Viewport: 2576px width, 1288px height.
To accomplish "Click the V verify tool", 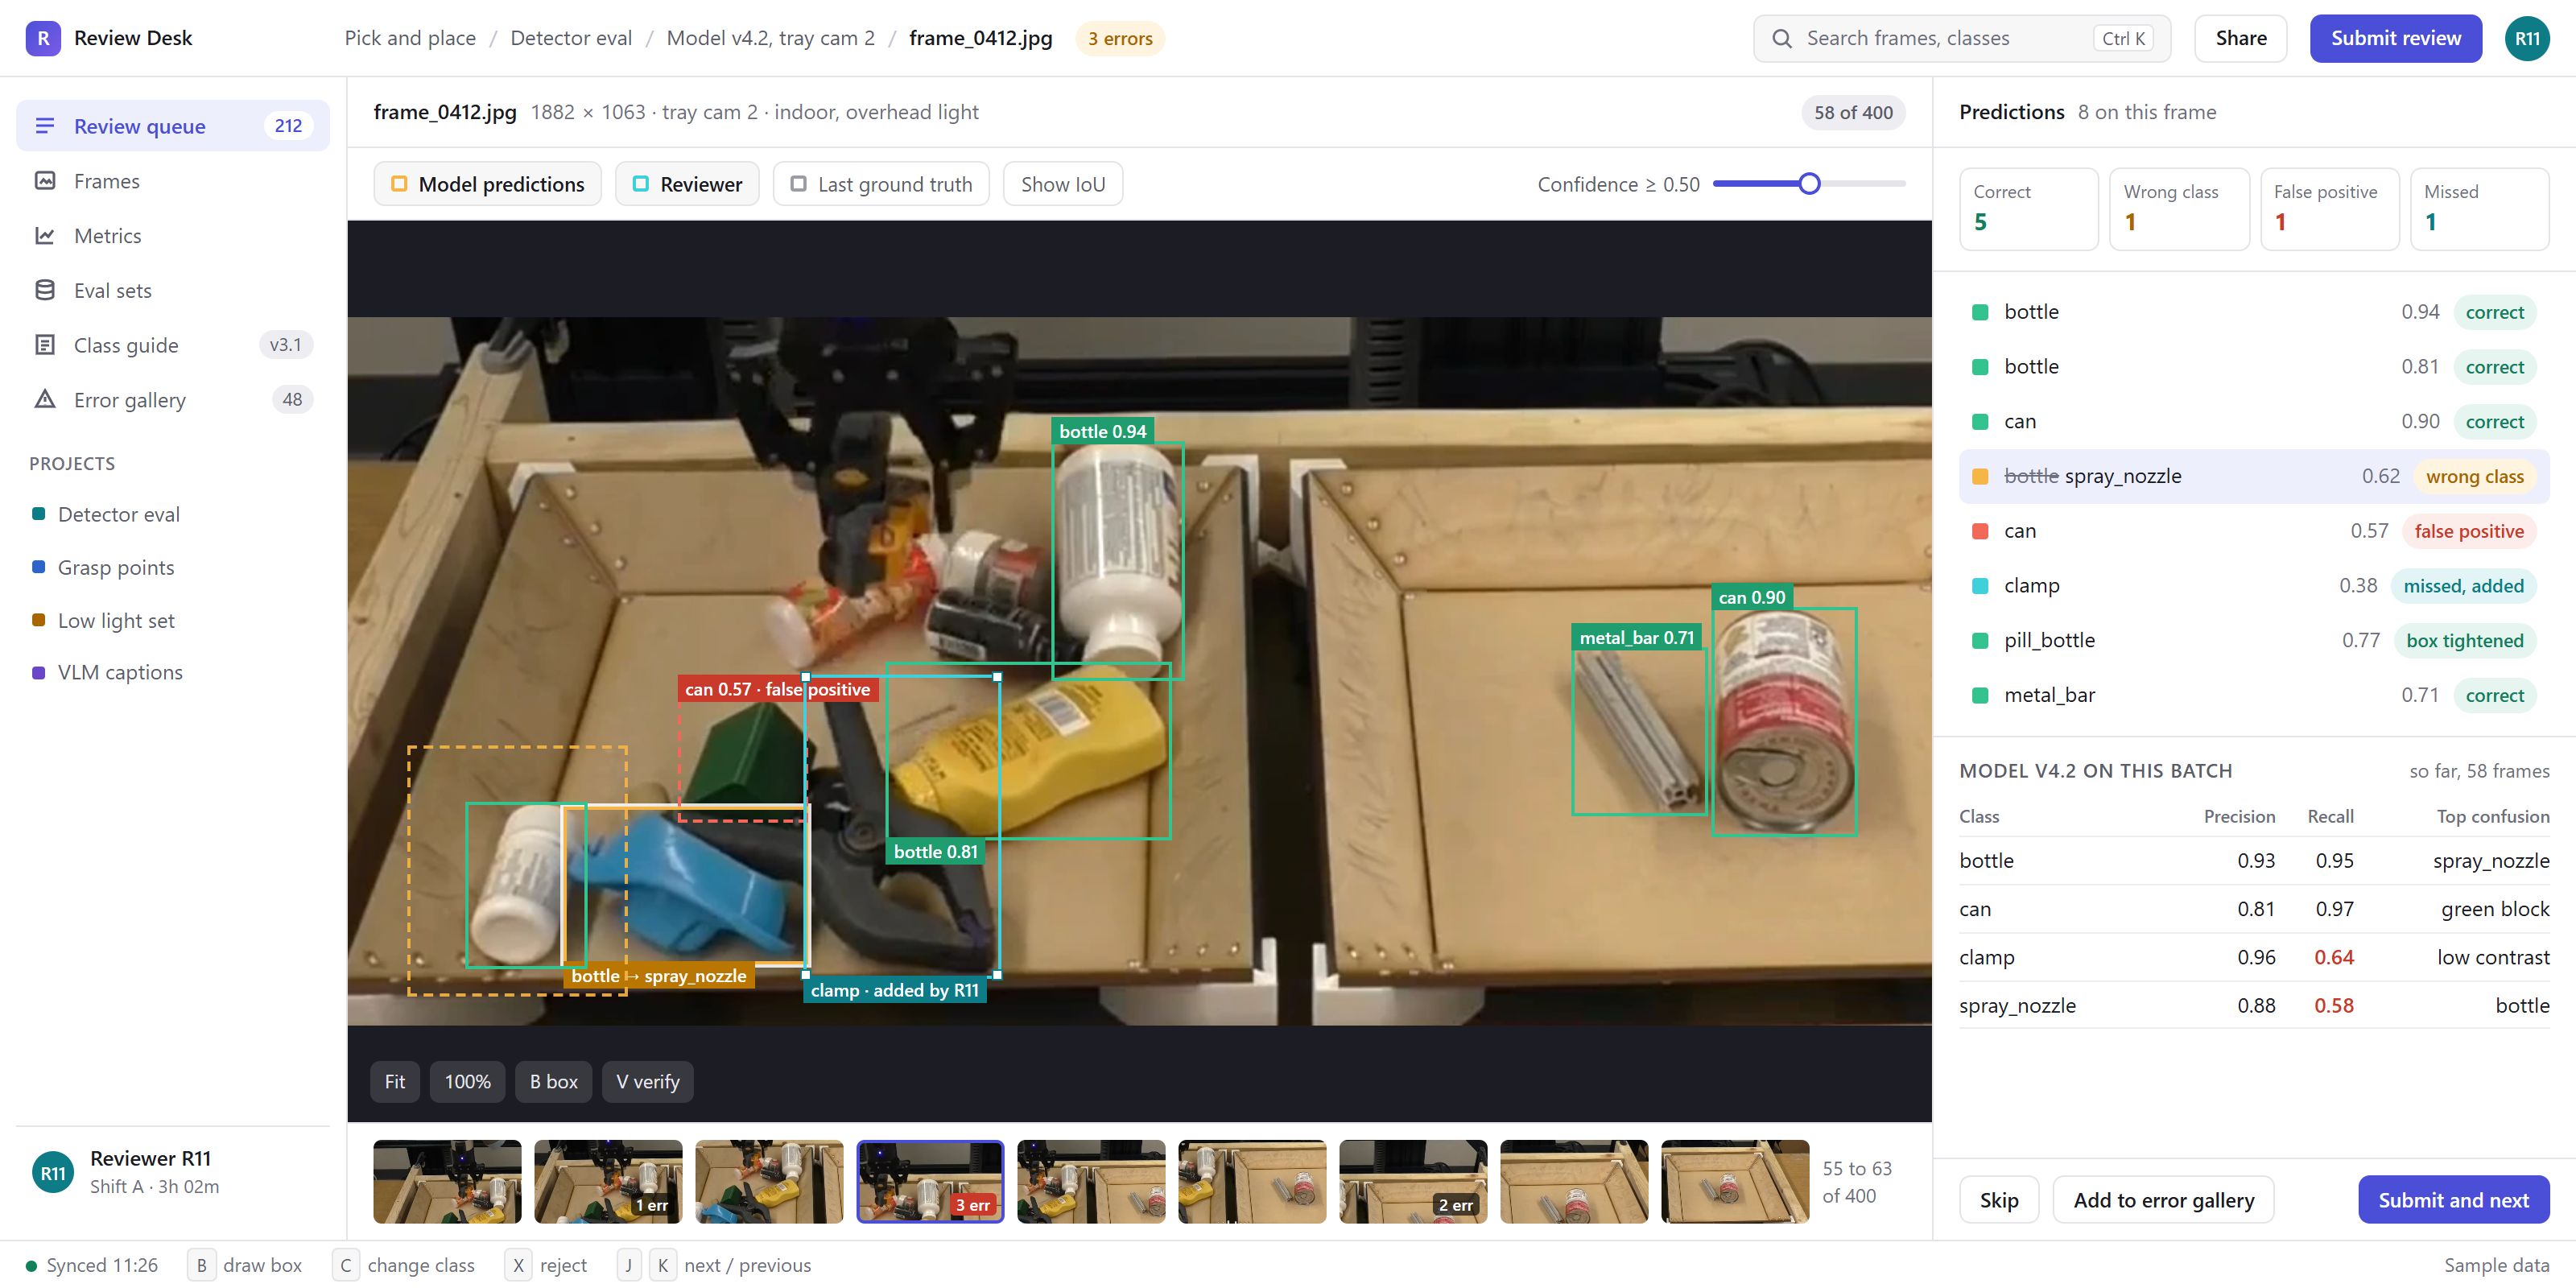I will pyautogui.click(x=647, y=1081).
